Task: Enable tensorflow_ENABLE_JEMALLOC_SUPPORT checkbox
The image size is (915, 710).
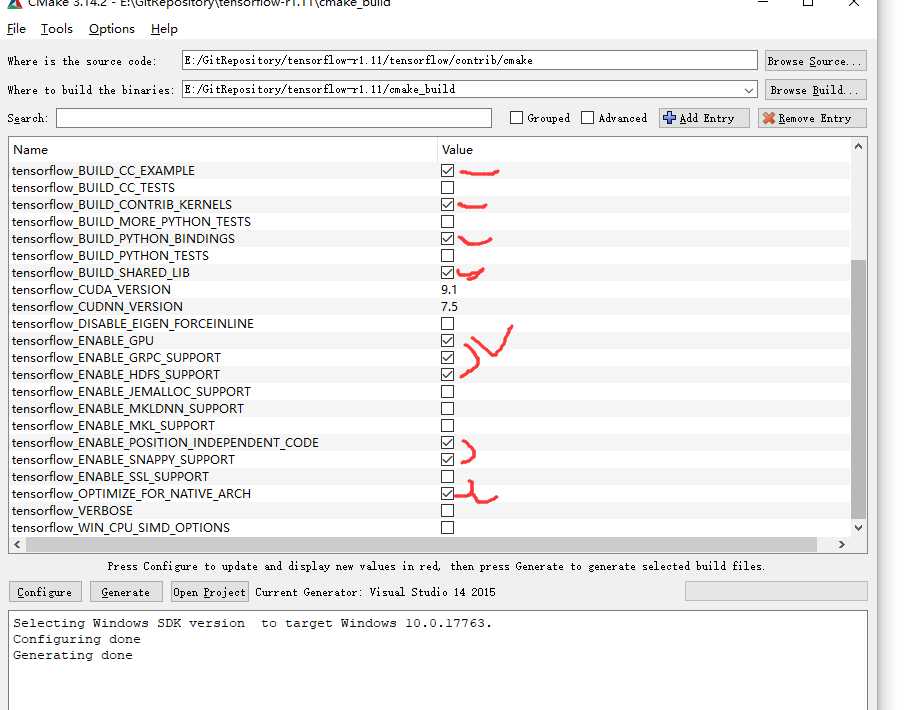Action: click(x=448, y=391)
